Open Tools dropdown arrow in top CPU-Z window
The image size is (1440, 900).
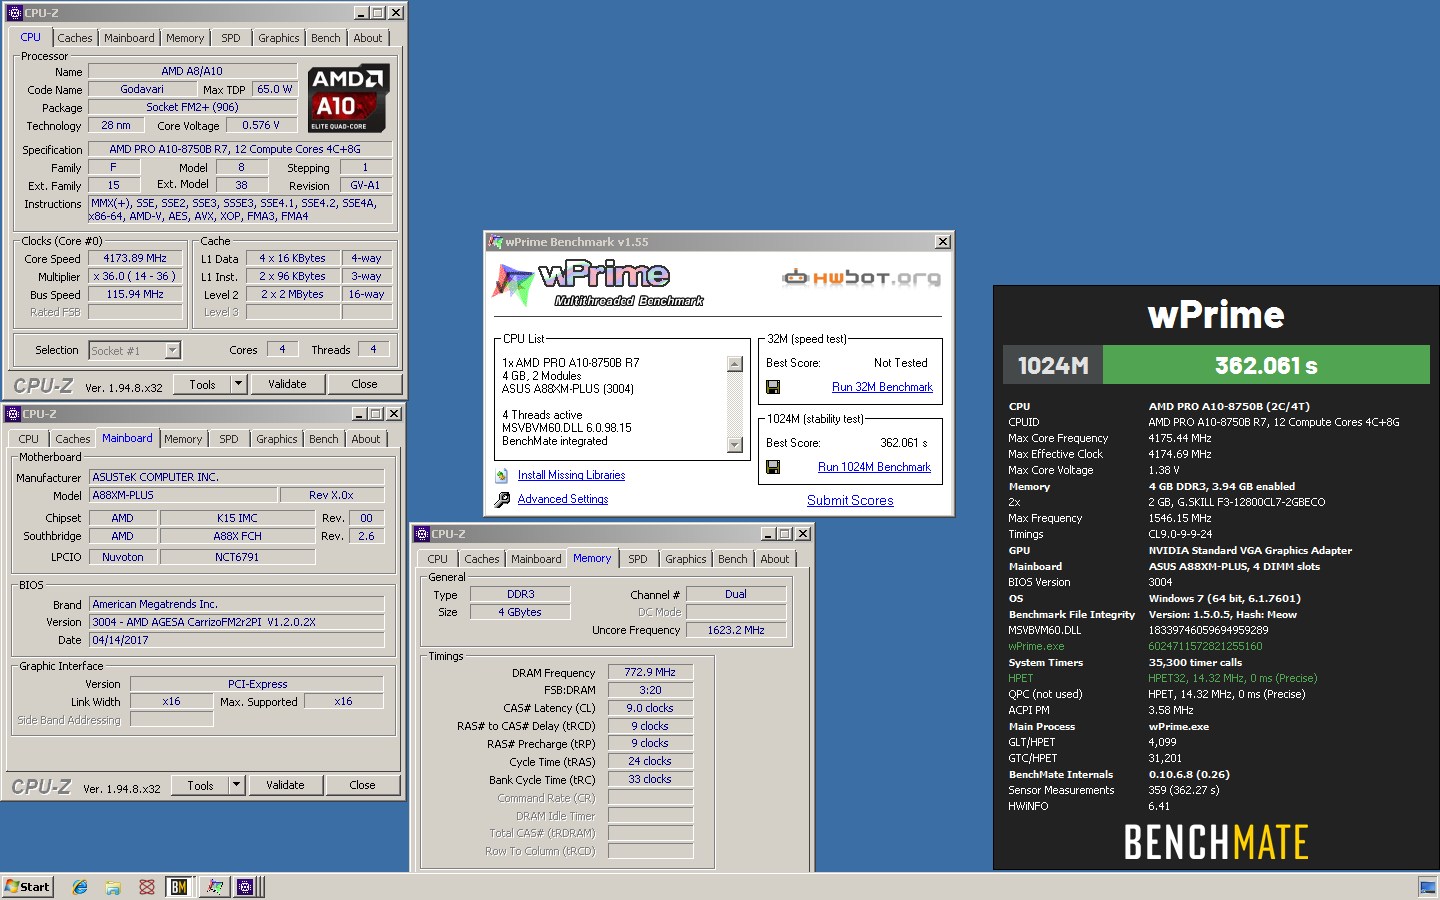point(238,384)
